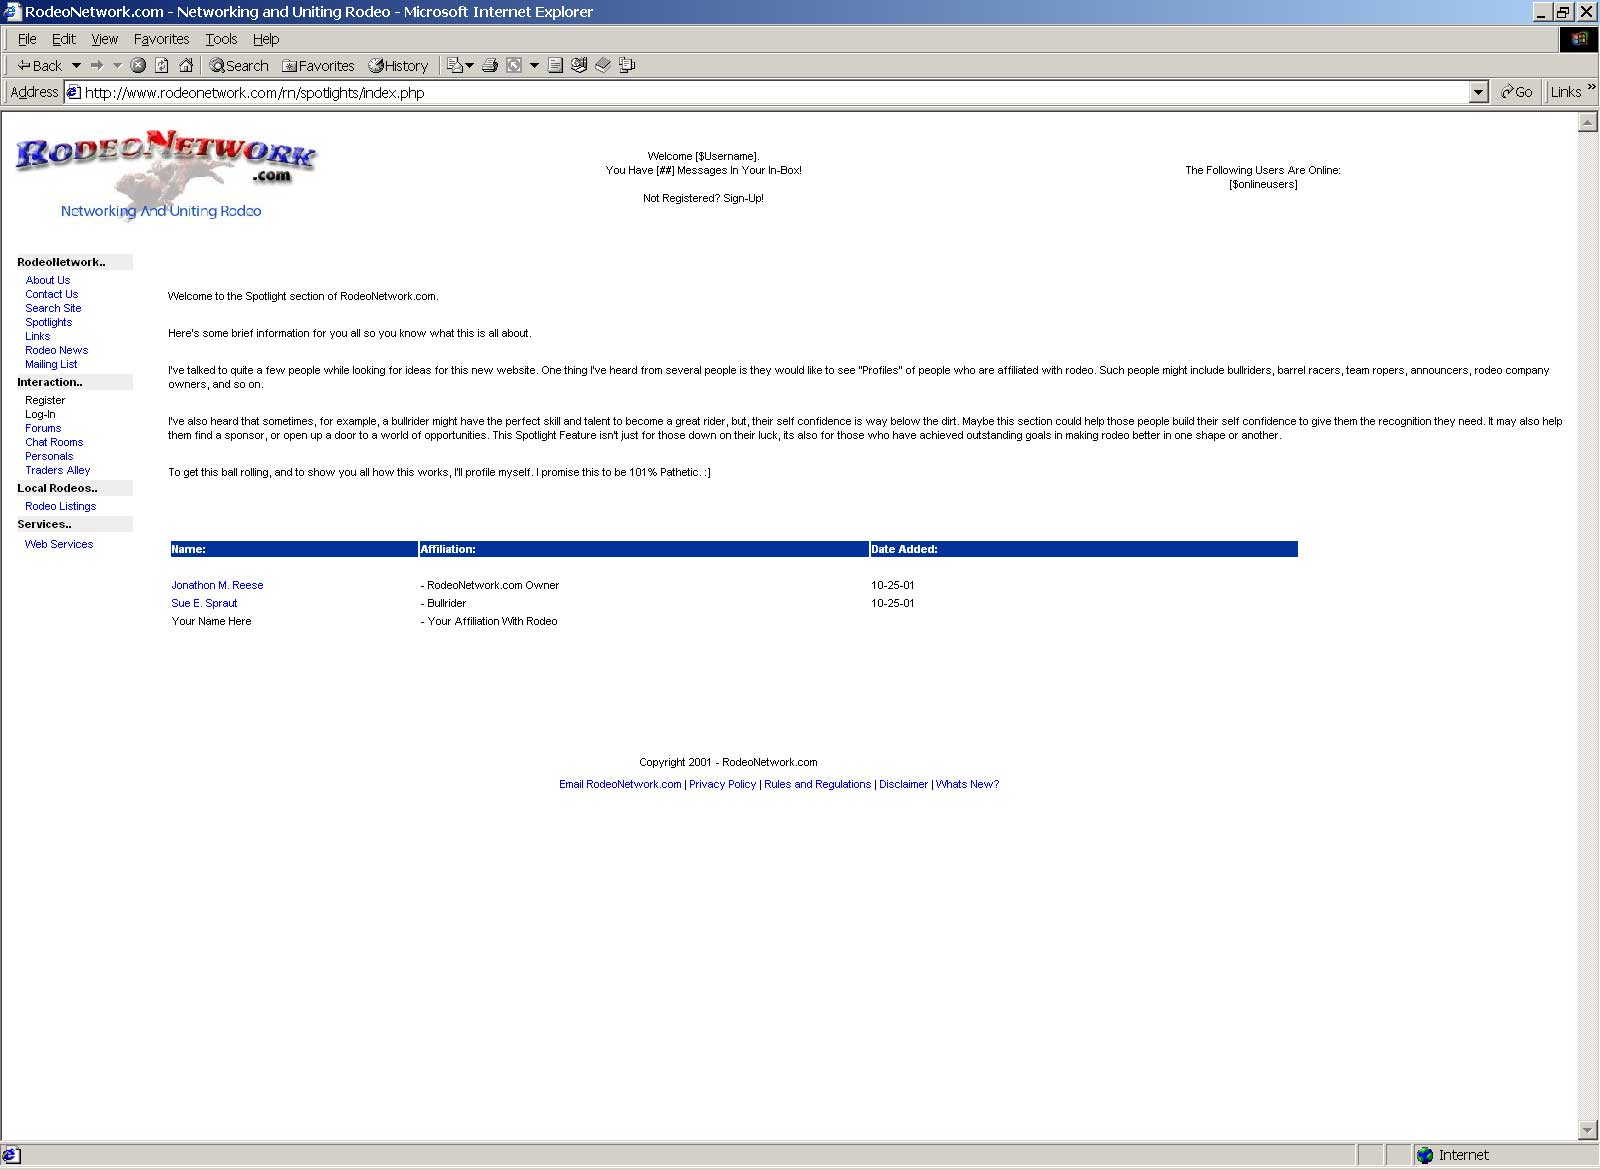Image resolution: width=1600 pixels, height=1170 pixels.
Task: Open the address bar dropdown list
Action: click(1479, 92)
